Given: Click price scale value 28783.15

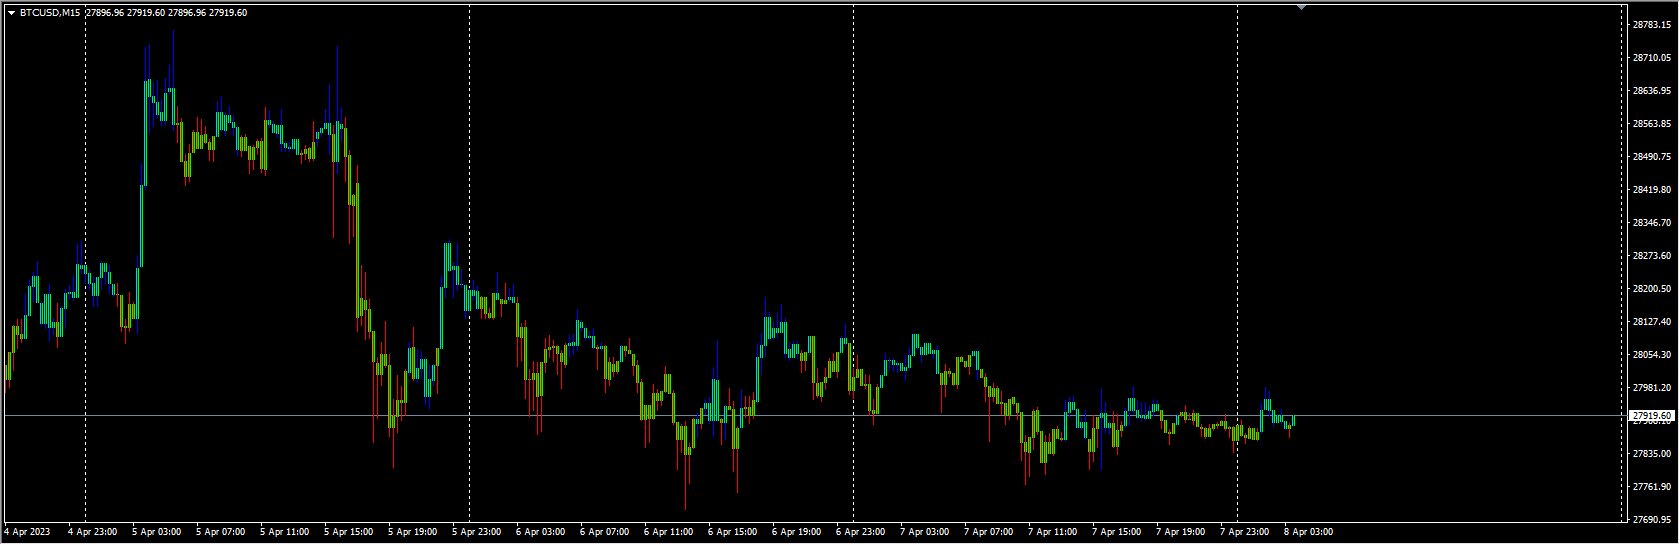Looking at the screenshot, I should pyautogui.click(x=1652, y=25).
